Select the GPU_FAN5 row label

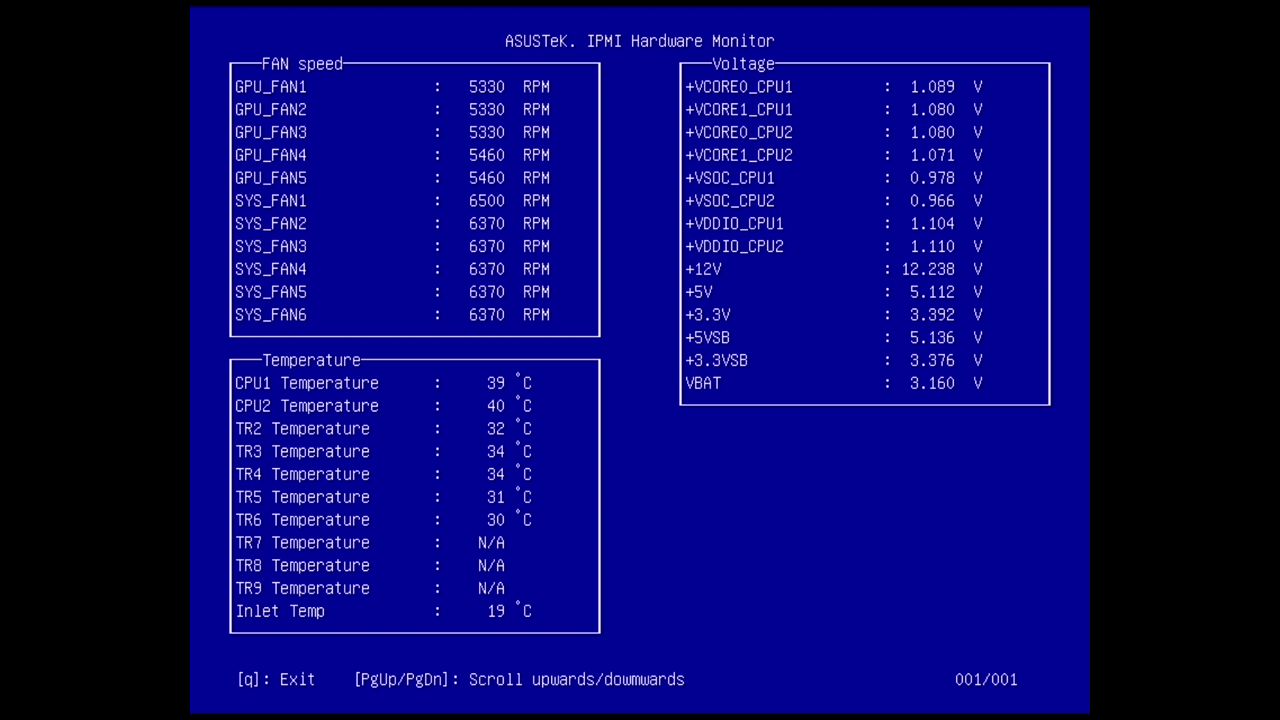coord(271,178)
